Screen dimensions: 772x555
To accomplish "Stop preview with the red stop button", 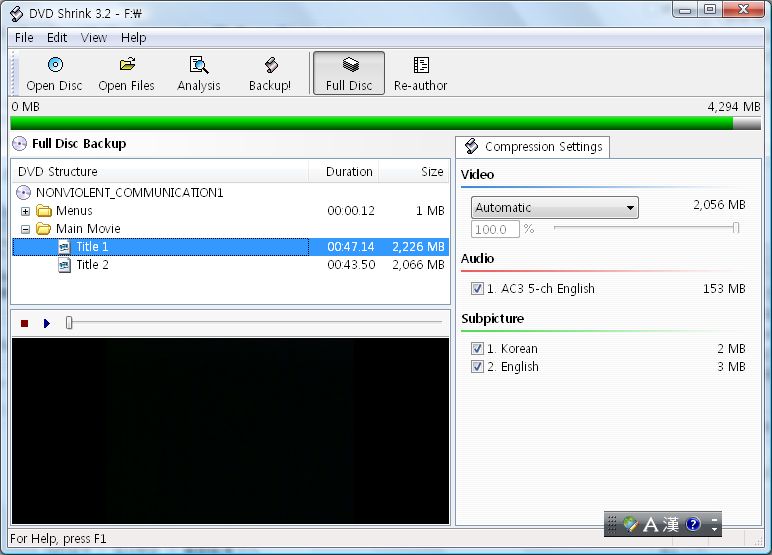I will [25, 323].
